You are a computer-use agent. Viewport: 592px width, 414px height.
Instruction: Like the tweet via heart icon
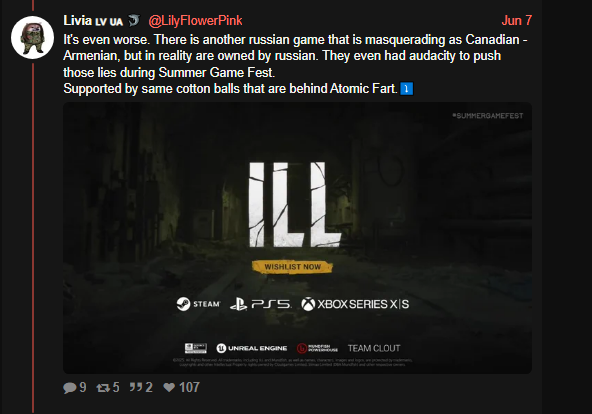coord(169,388)
